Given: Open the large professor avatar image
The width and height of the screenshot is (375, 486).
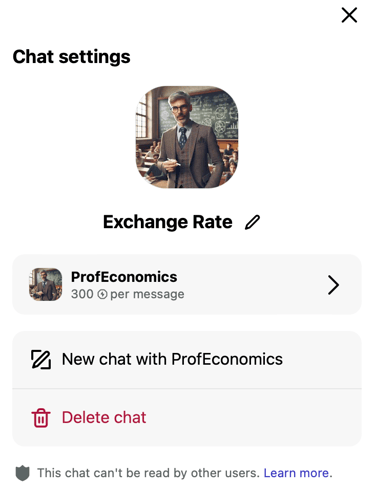Looking at the screenshot, I should [187, 137].
